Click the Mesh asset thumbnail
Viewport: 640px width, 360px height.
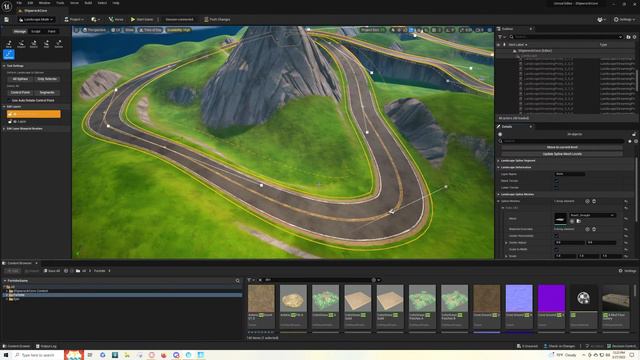point(560,218)
